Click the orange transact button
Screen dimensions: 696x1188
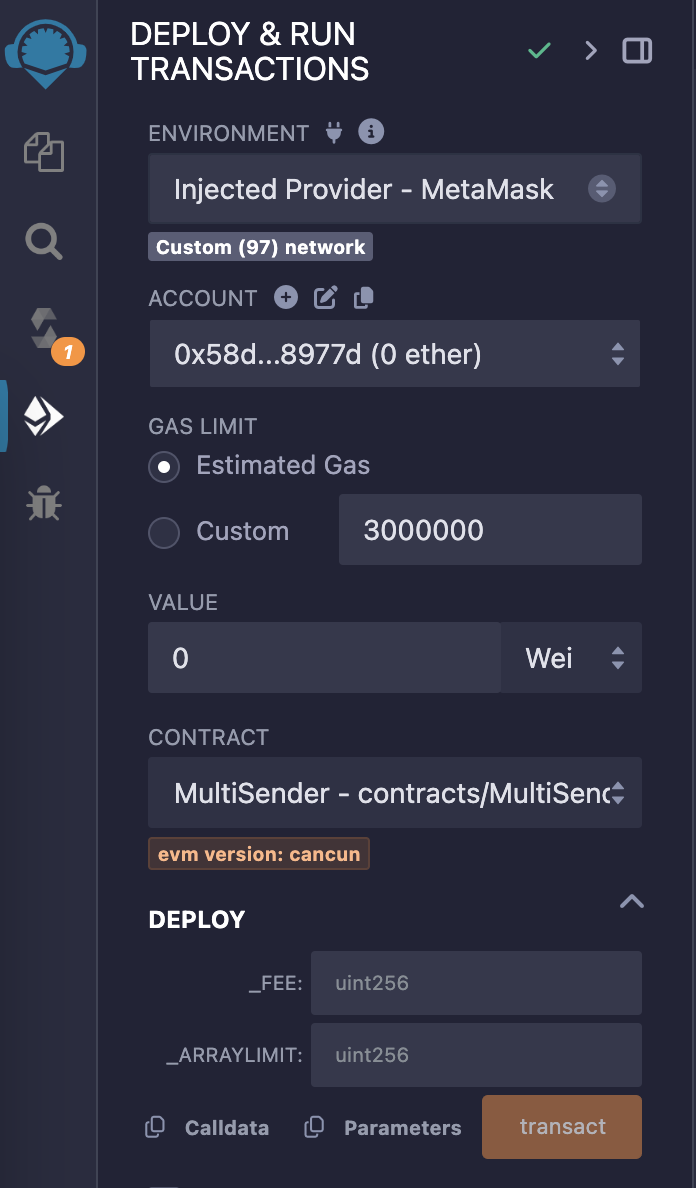(x=562, y=1127)
